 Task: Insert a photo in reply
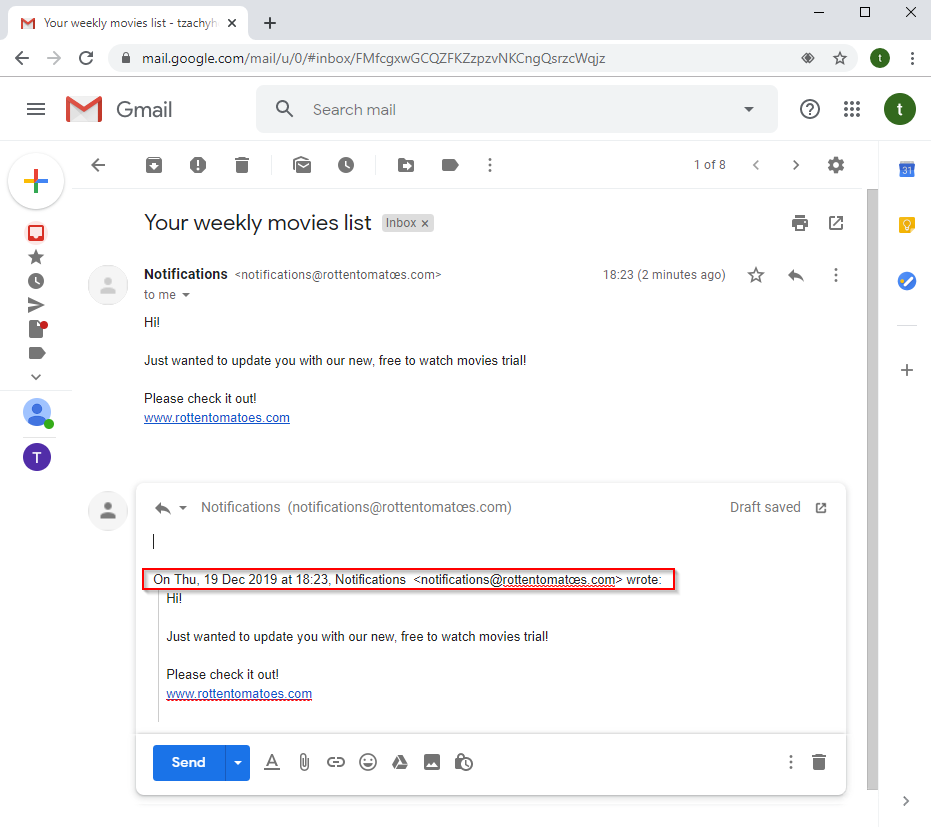432,762
